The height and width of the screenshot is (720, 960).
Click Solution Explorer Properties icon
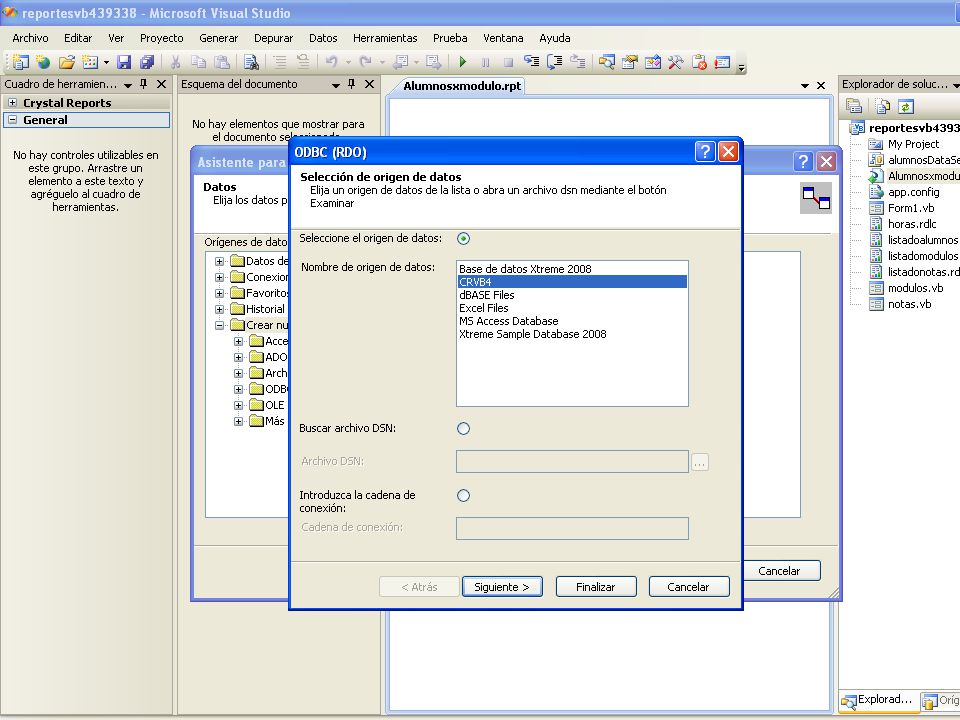tap(854, 106)
